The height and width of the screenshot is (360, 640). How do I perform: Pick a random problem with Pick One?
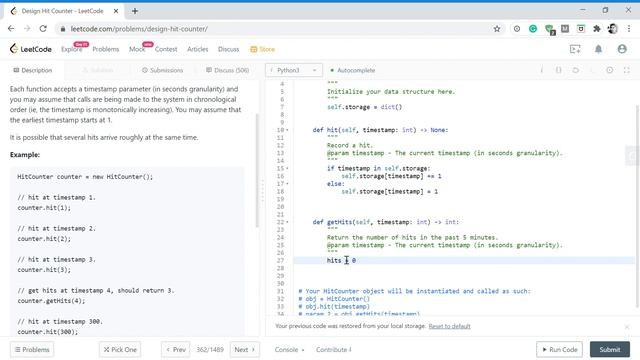120,349
